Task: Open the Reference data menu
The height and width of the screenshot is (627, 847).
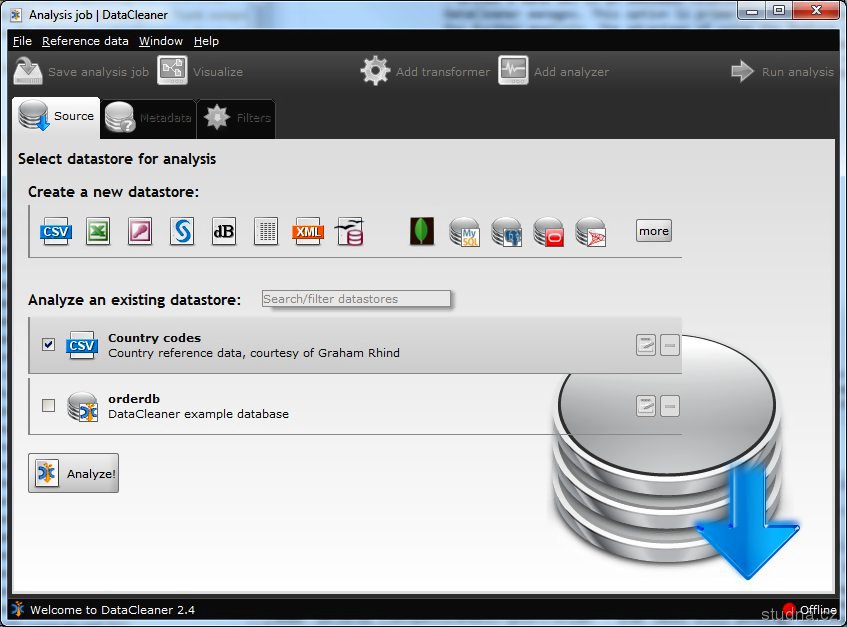Action: click(x=85, y=41)
